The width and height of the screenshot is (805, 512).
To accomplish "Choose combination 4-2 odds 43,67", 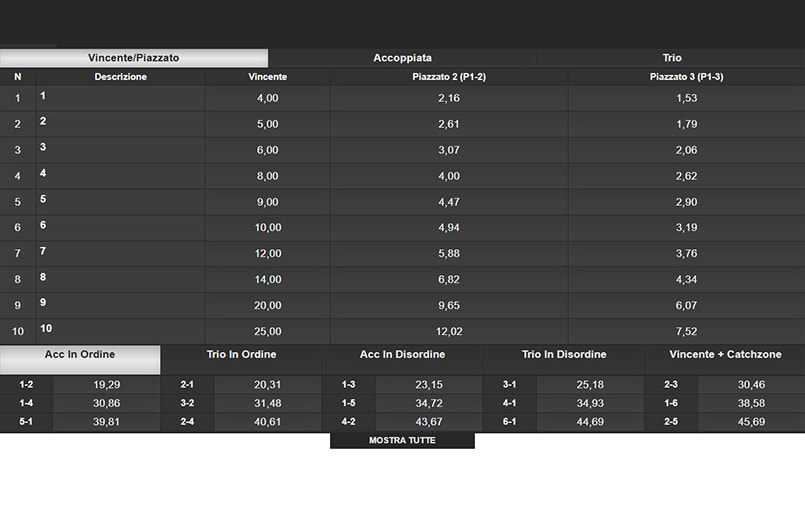I will point(429,422).
